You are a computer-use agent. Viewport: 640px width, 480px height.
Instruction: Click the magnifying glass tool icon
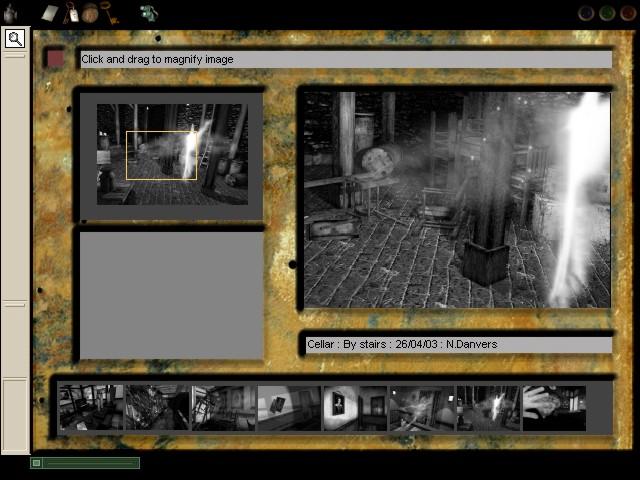(x=15, y=39)
